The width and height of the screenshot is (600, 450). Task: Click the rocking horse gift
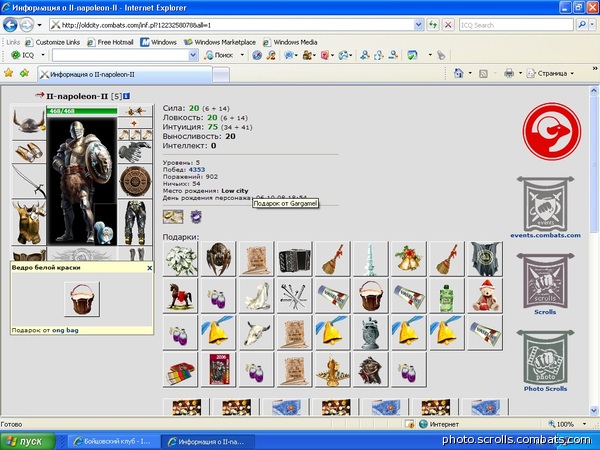point(181,296)
